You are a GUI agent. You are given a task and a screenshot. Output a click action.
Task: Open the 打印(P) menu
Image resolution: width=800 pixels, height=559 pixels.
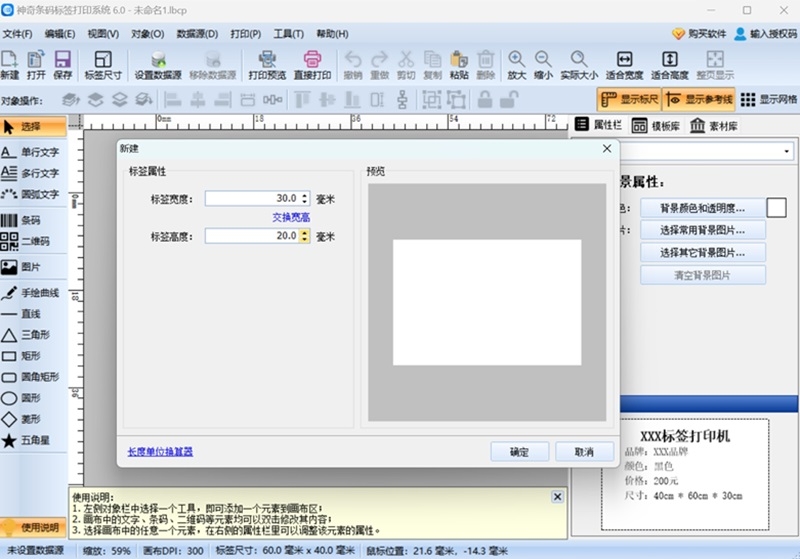[x=245, y=34]
